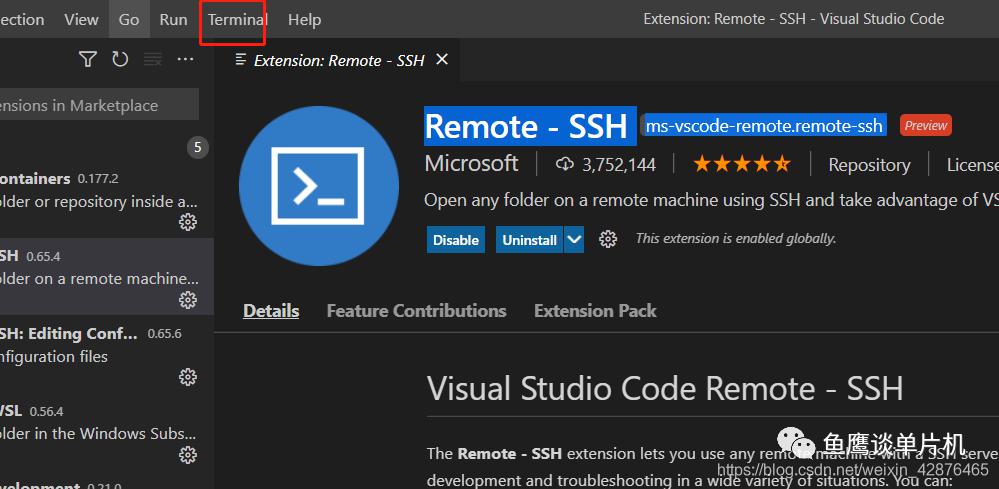The image size is (999, 489).
Task: Select the WSL 0.56.4 extension entry
Action: [x=107, y=432]
